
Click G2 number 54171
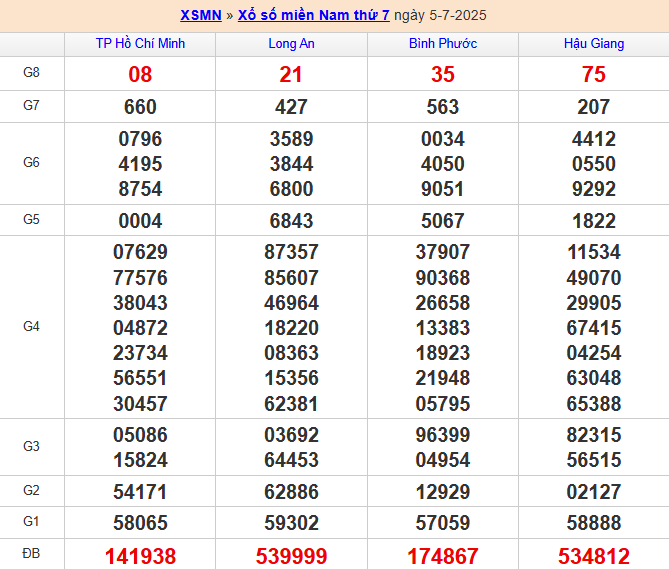coord(140,492)
